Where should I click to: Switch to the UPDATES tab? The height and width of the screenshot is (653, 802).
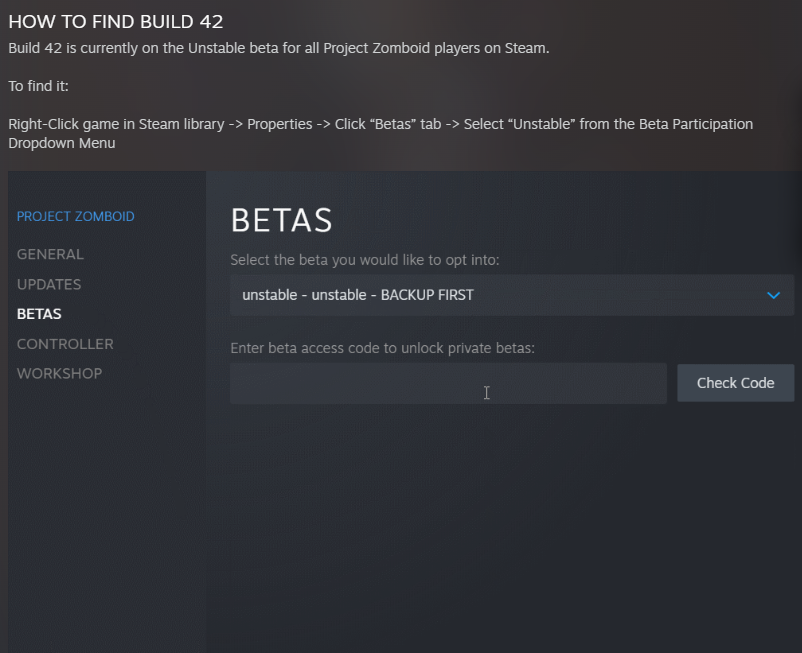pos(49,284)
